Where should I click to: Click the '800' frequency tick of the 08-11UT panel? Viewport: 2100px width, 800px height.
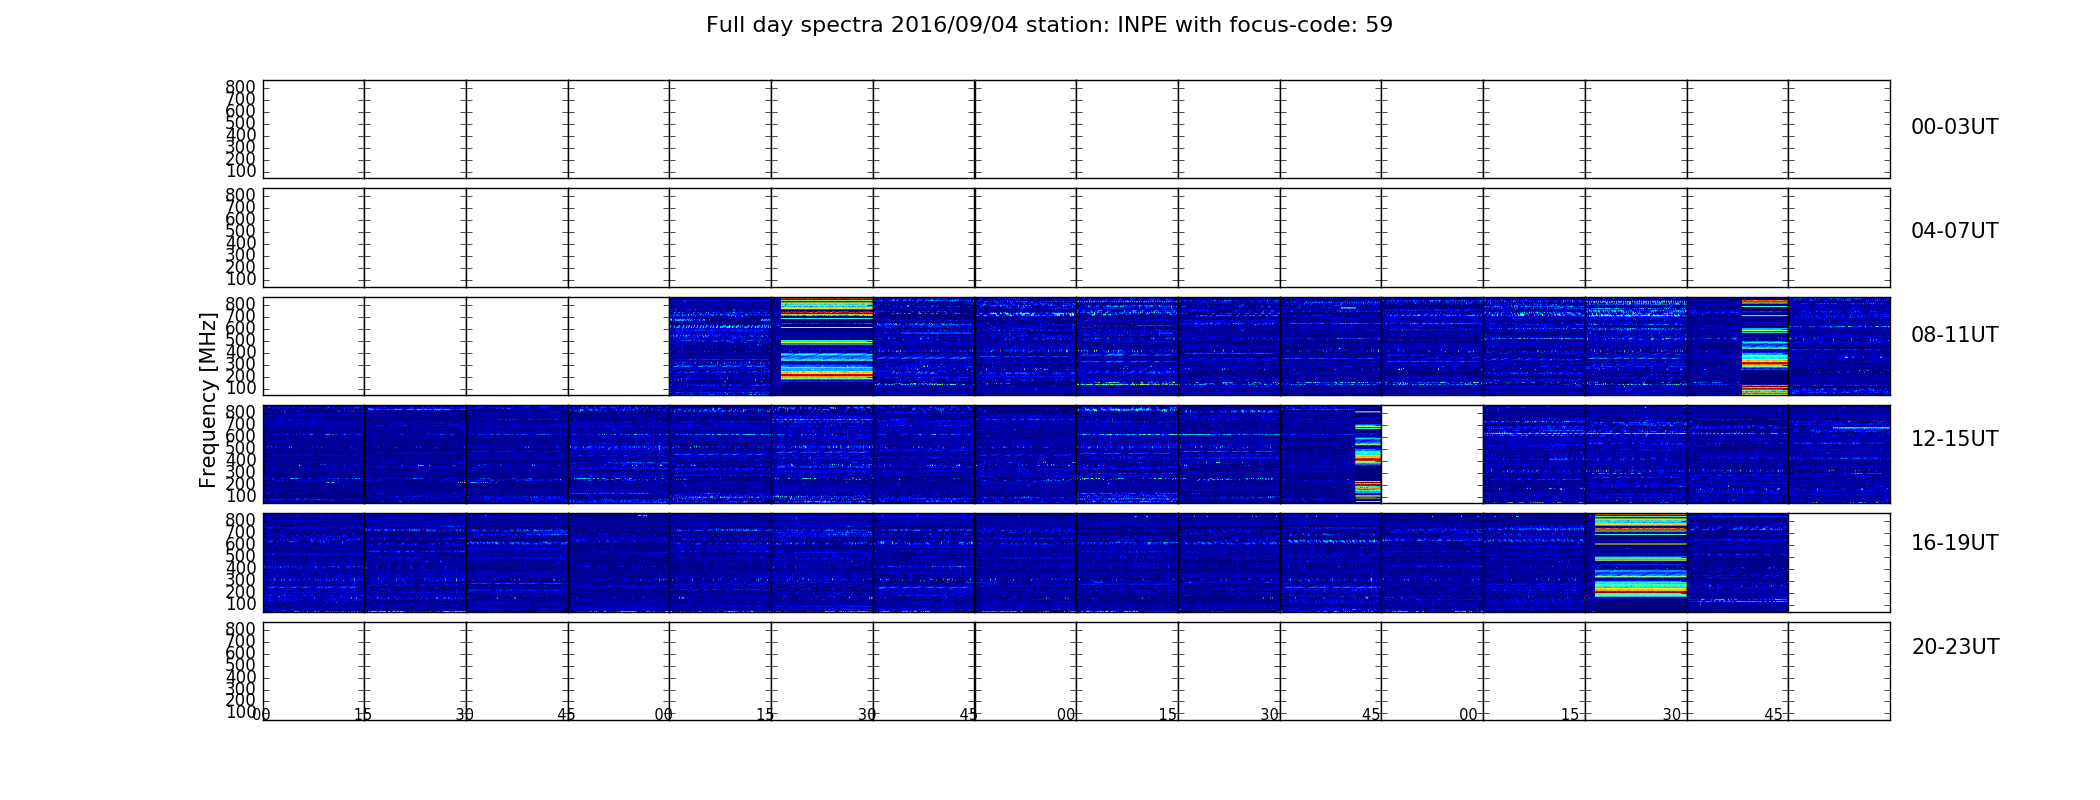(240, 304)
